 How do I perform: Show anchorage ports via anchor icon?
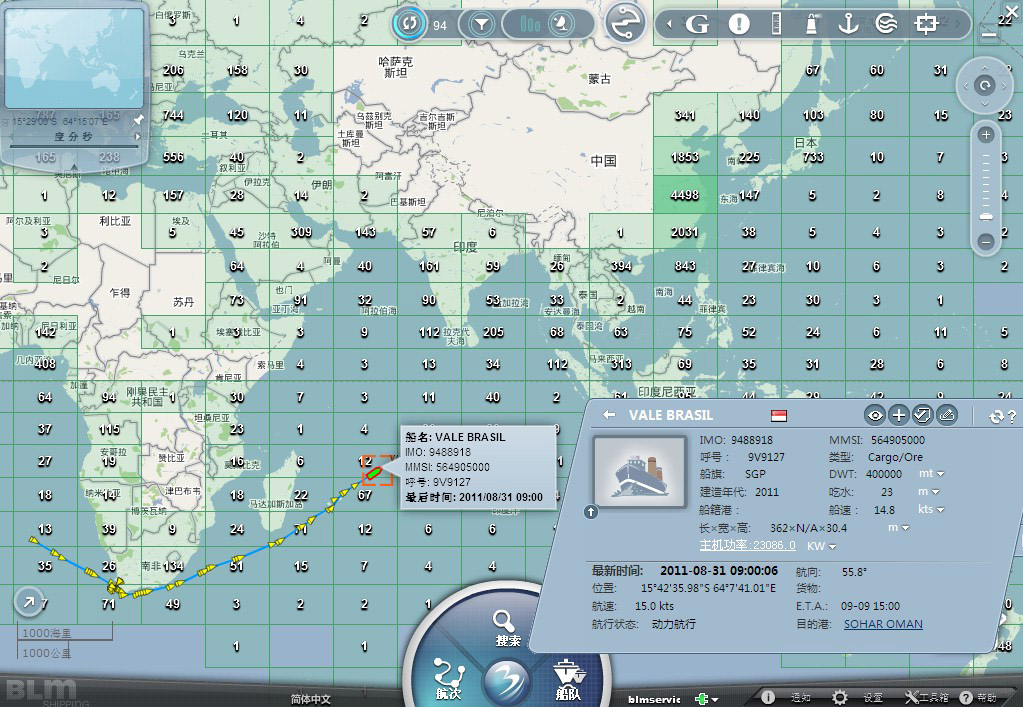pyautogui.click(x=848, y=24)
